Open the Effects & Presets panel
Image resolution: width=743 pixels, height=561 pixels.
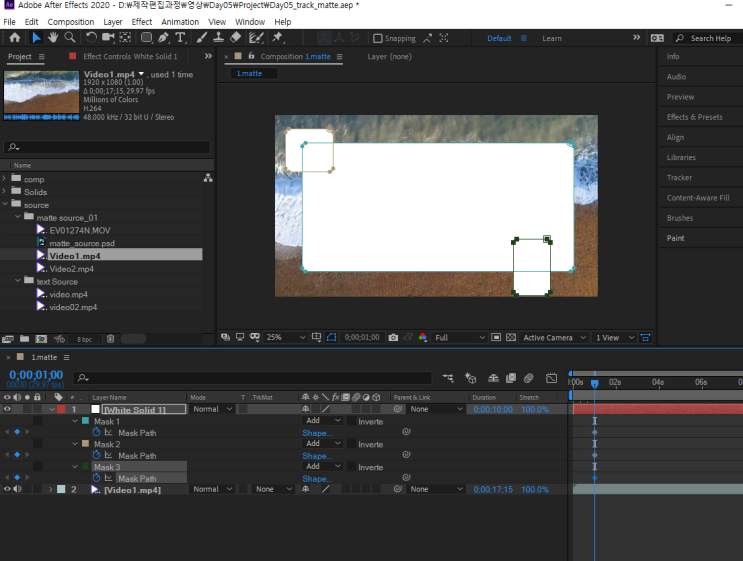pyautogui.click(x=694, y=117)
